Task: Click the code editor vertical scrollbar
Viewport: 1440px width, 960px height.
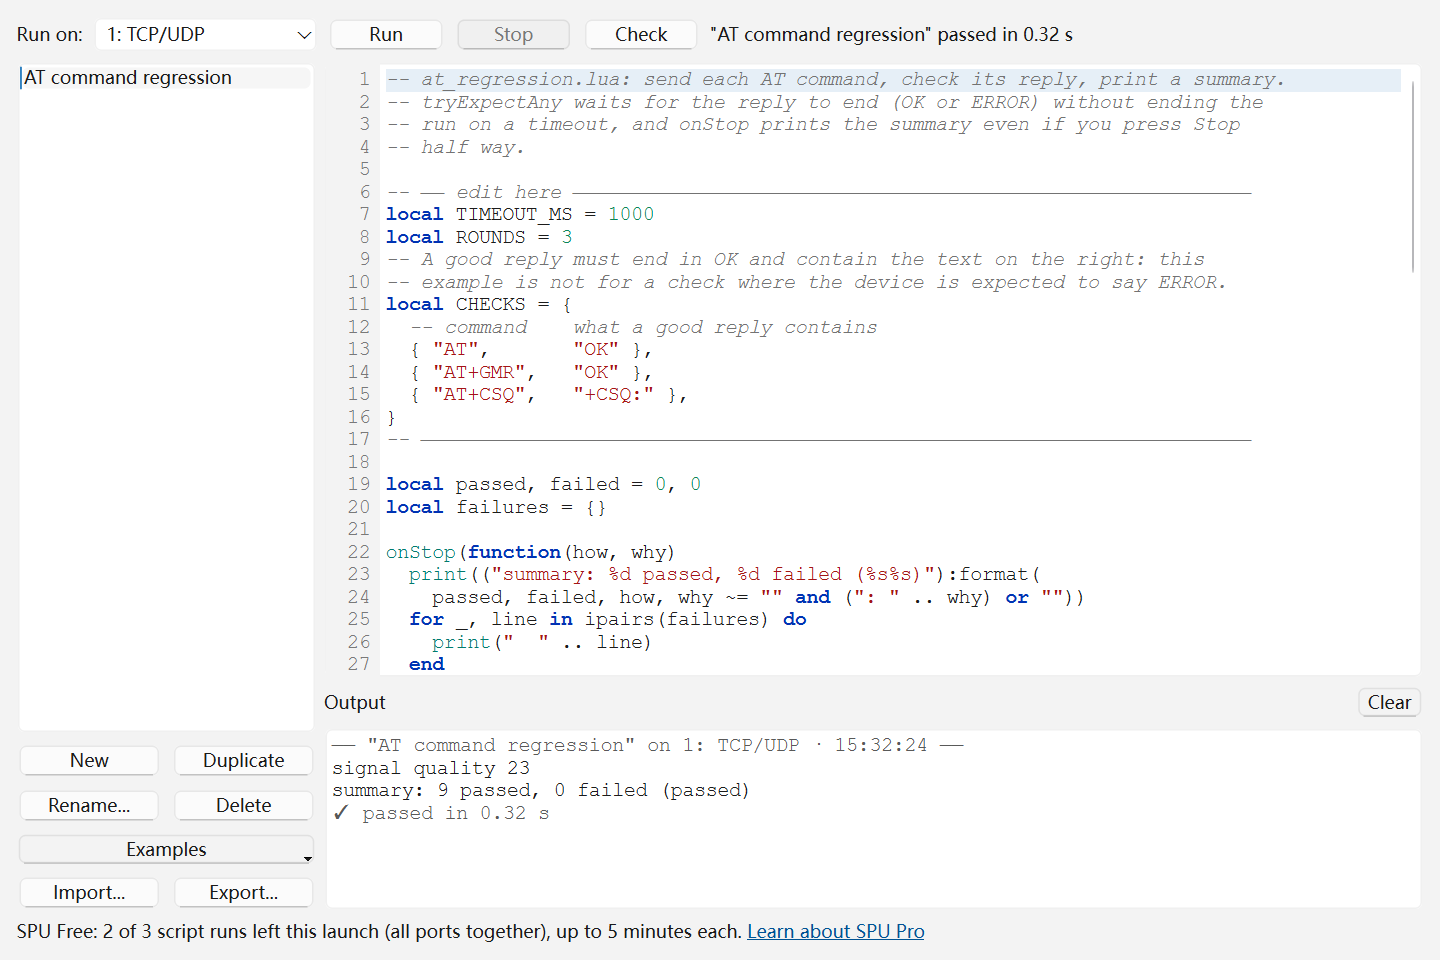Action: coord(1412,177)
